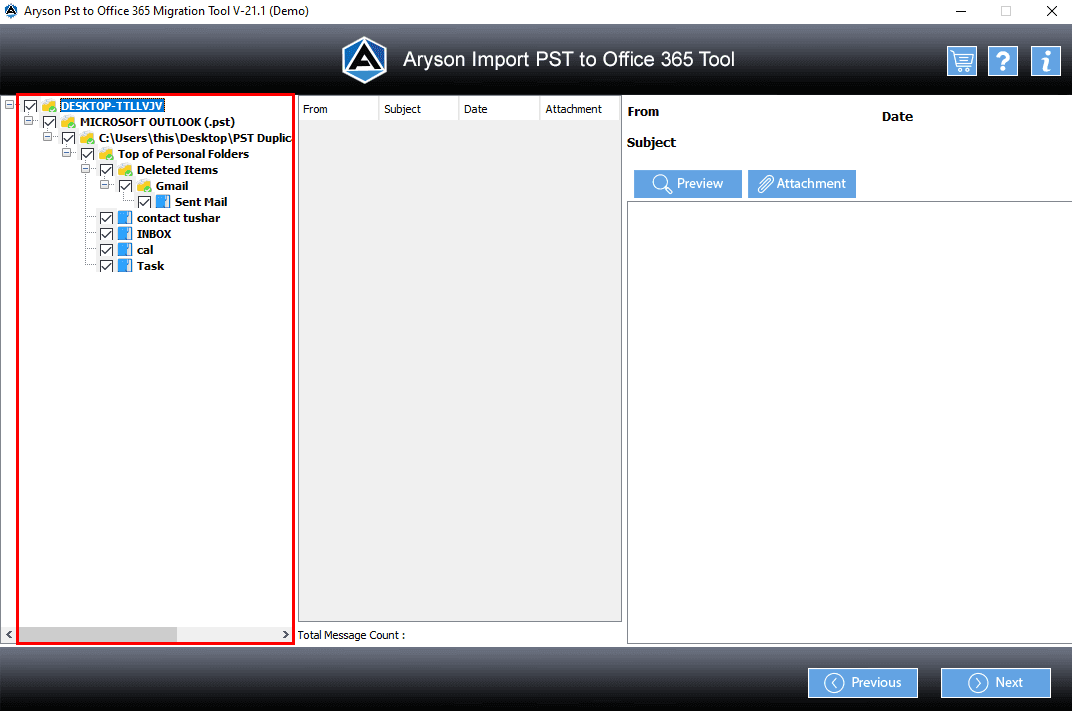Click DESKTOP-TTLLVJV folder icon
The height and width of the screenshot is (711, 1072).
tap(49, 106)
